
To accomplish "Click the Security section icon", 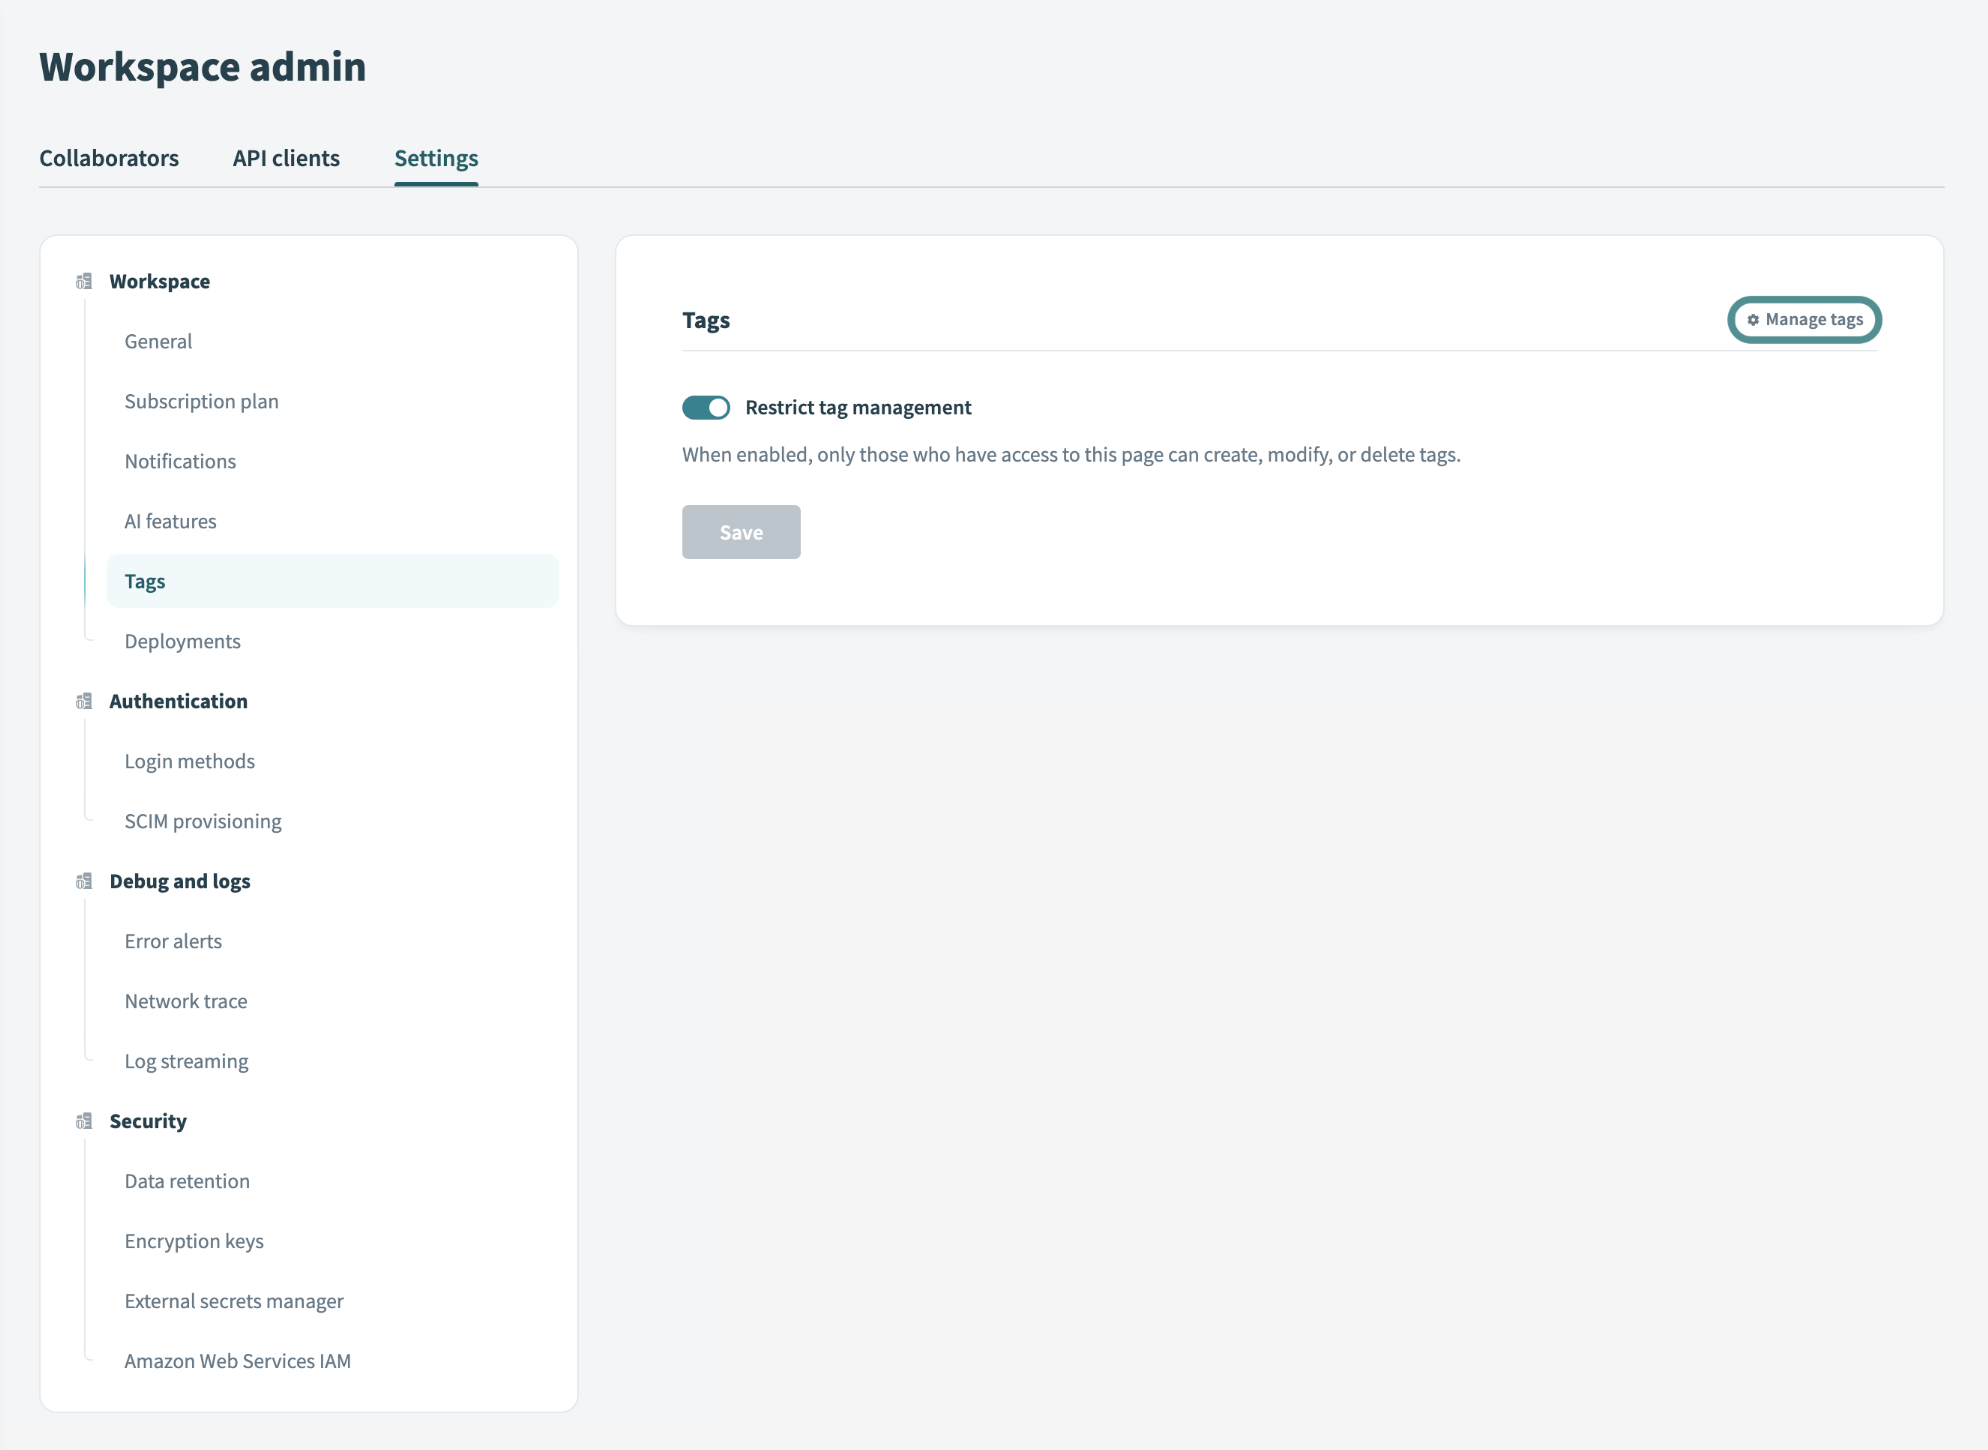I will [85, 1121].
